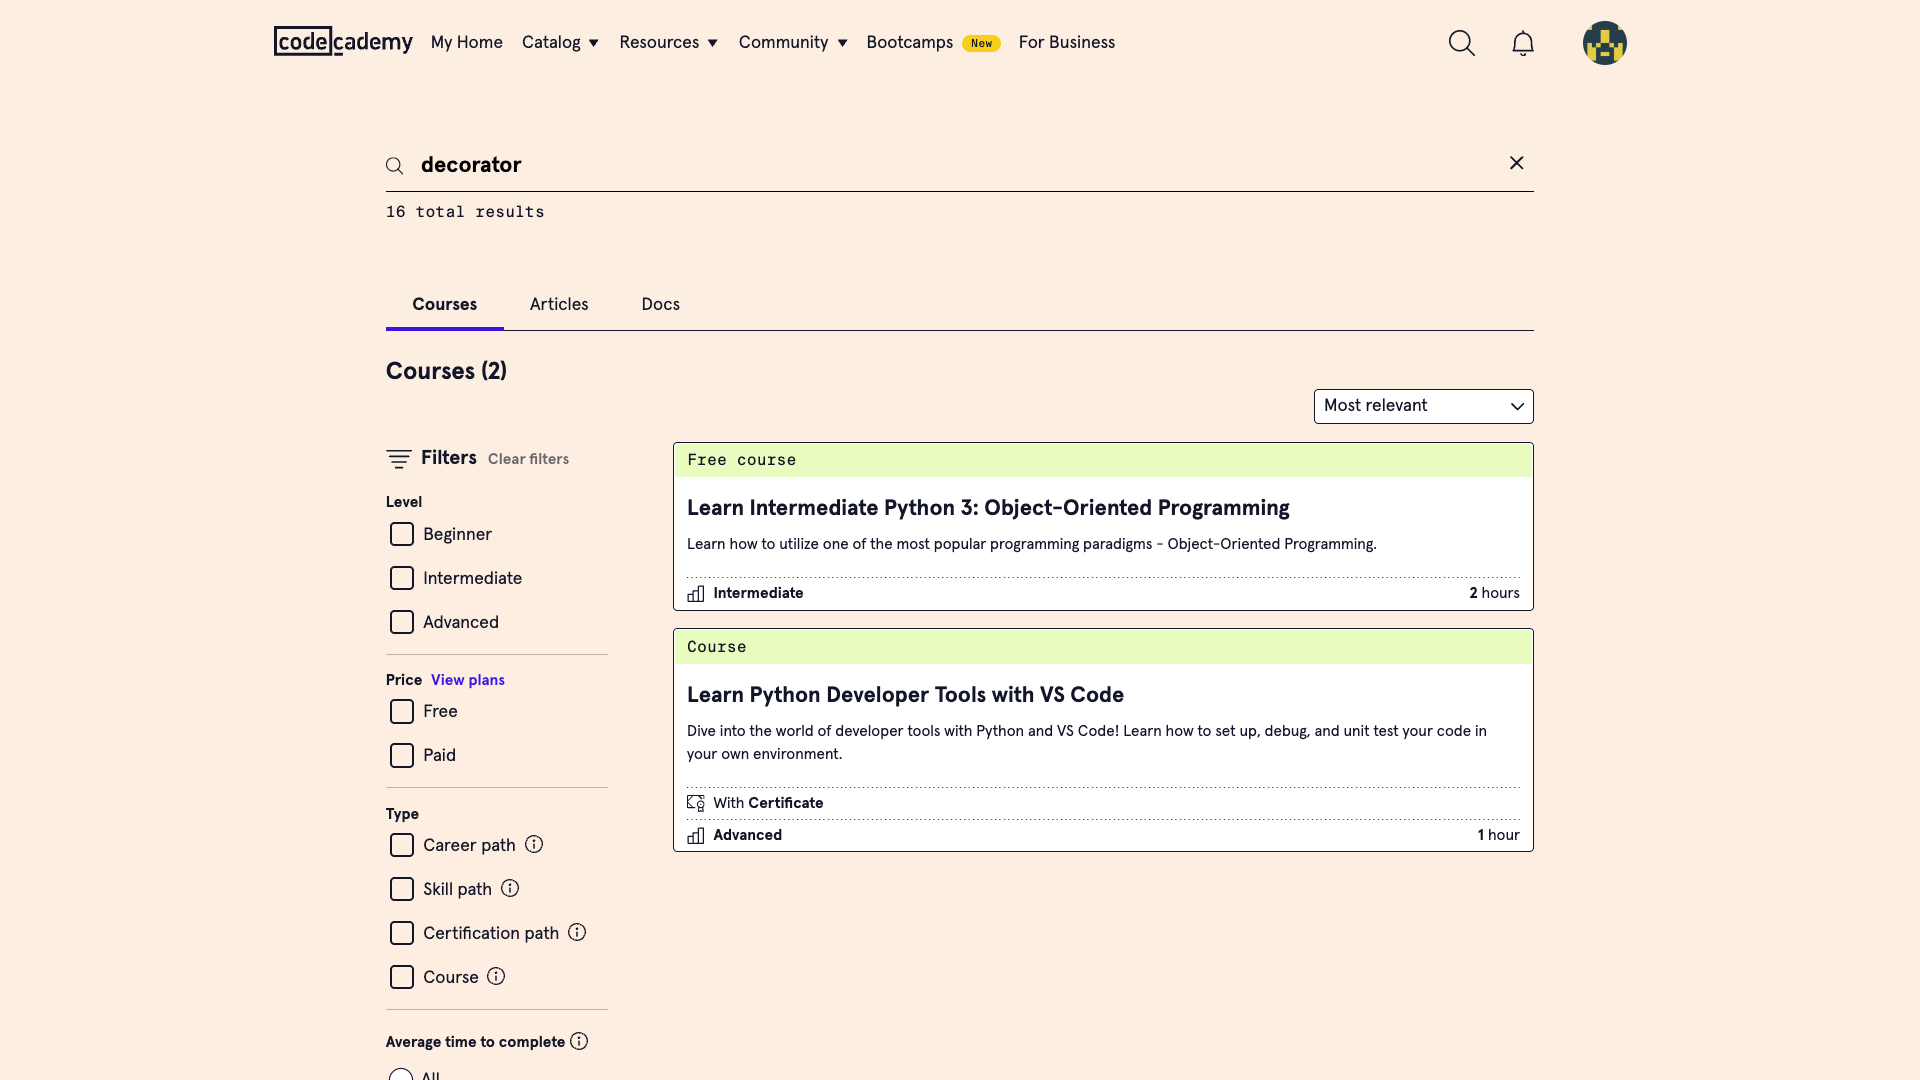Click the Clear filters link
This screenshot has width=1920, height=1080.
[x=528, y=459]
